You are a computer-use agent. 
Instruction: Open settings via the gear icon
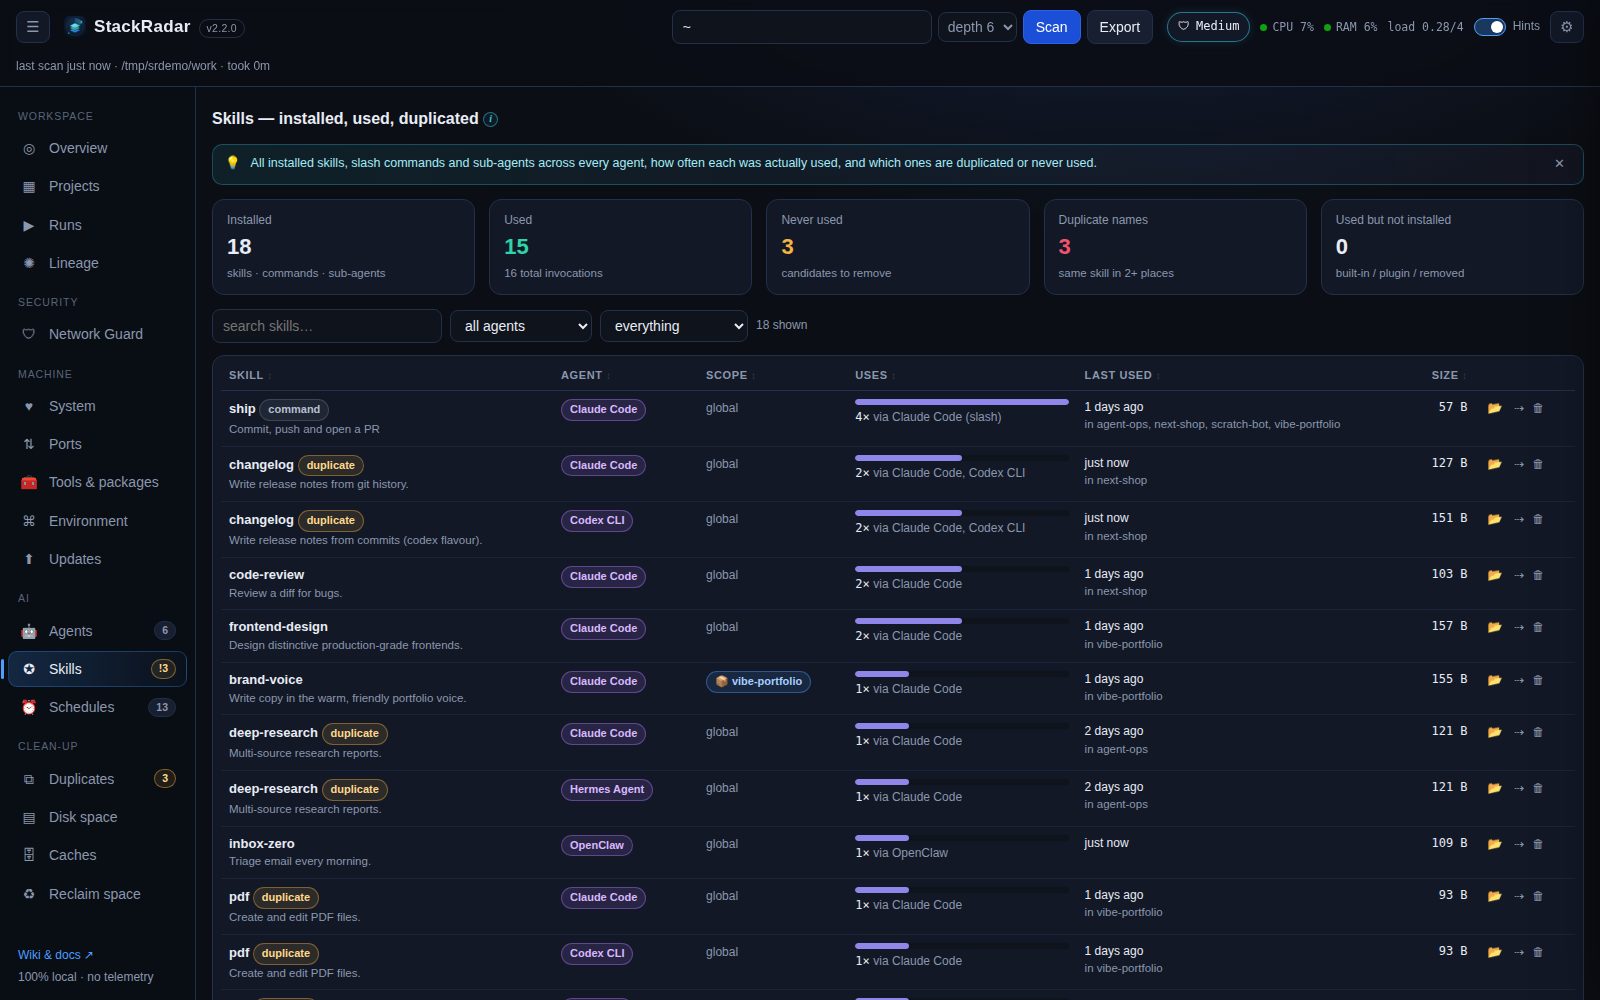(1566, 27)
